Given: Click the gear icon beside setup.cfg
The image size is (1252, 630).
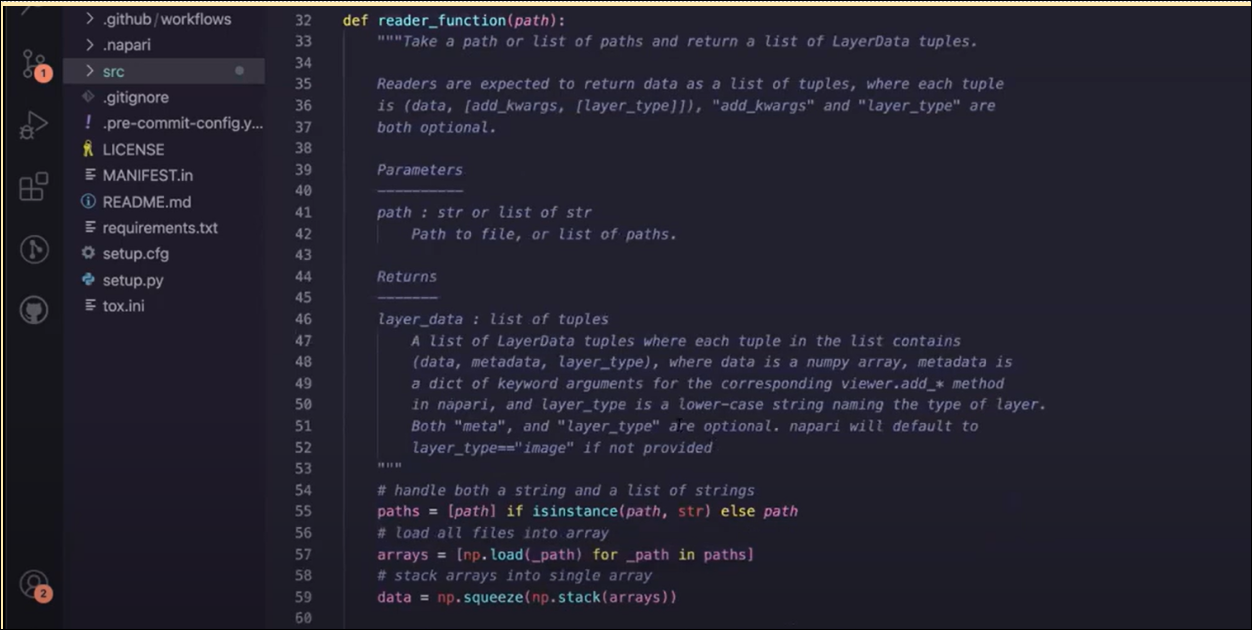Looking at the screenshot, I should tap(89, 253).
